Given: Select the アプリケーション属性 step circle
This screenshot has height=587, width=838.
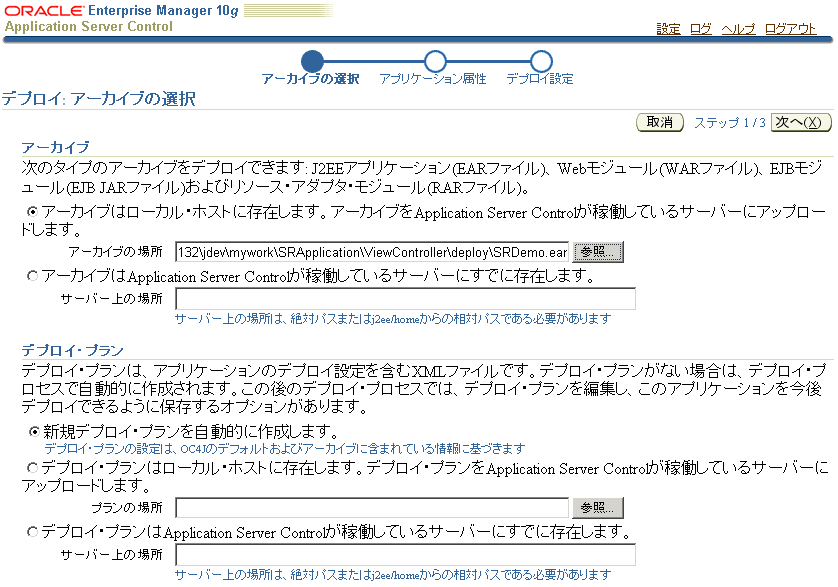Looking at the screenshot, I should click(435, 61).
